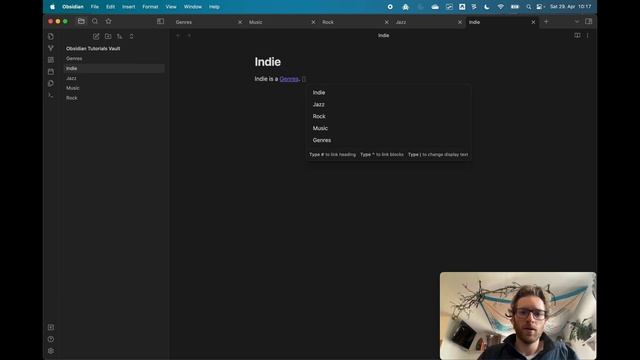Screen dimensions: 640x360
Task: Toggle reading view book icon
Action: (577, 36)
